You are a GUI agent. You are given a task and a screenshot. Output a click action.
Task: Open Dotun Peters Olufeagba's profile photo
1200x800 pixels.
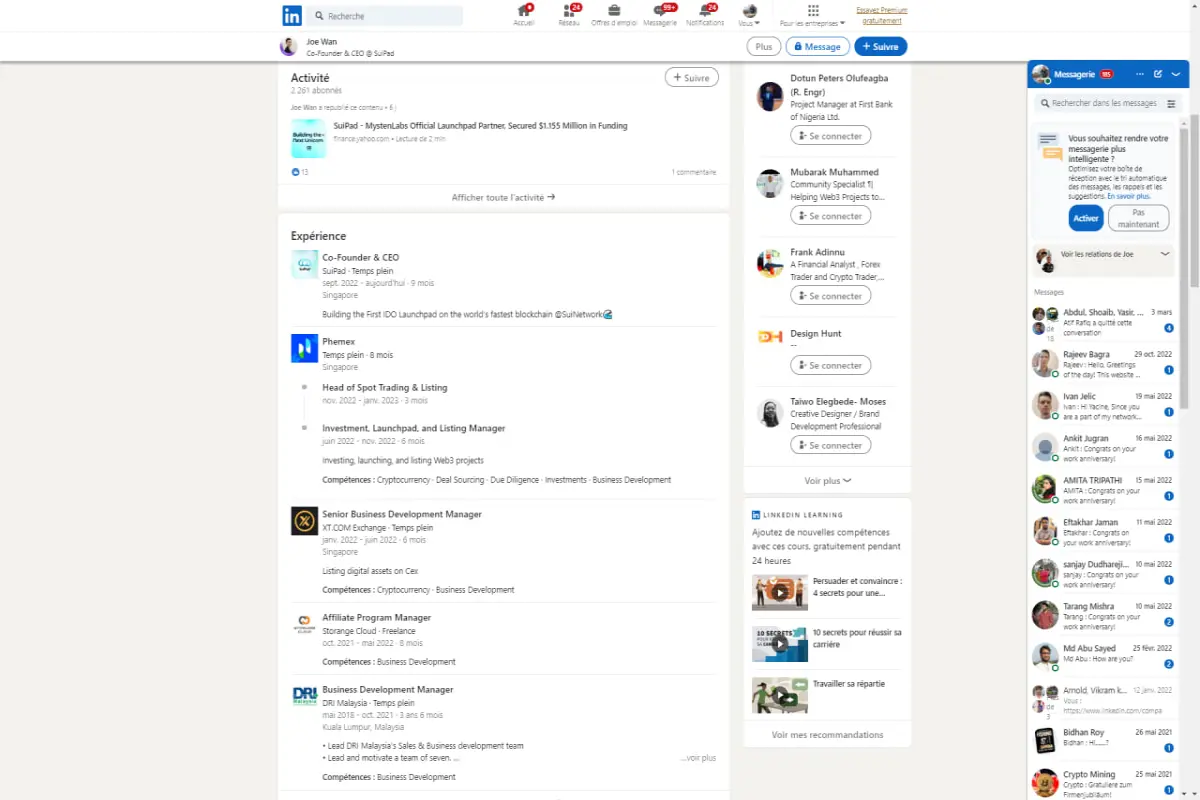(769, 97)
